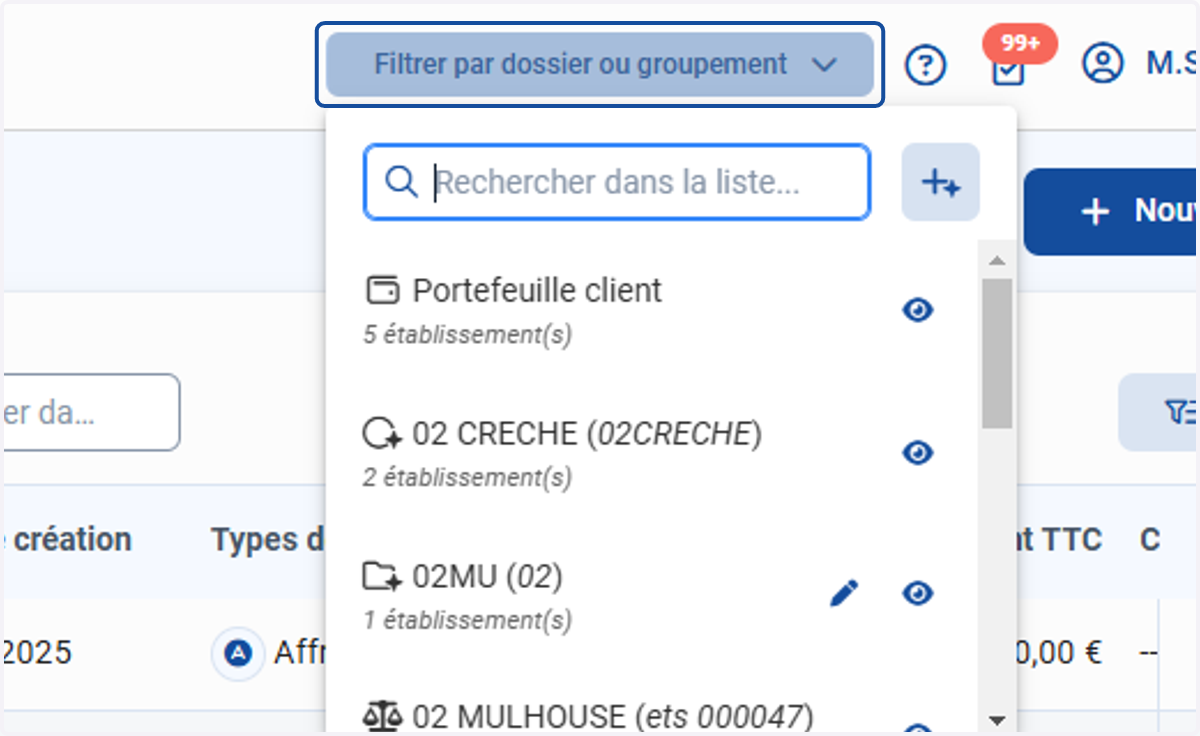Viewport: 1200px width, 736px height.
Task: Click the 'M.S' user name text
Action: click(x=1173, y=64)
